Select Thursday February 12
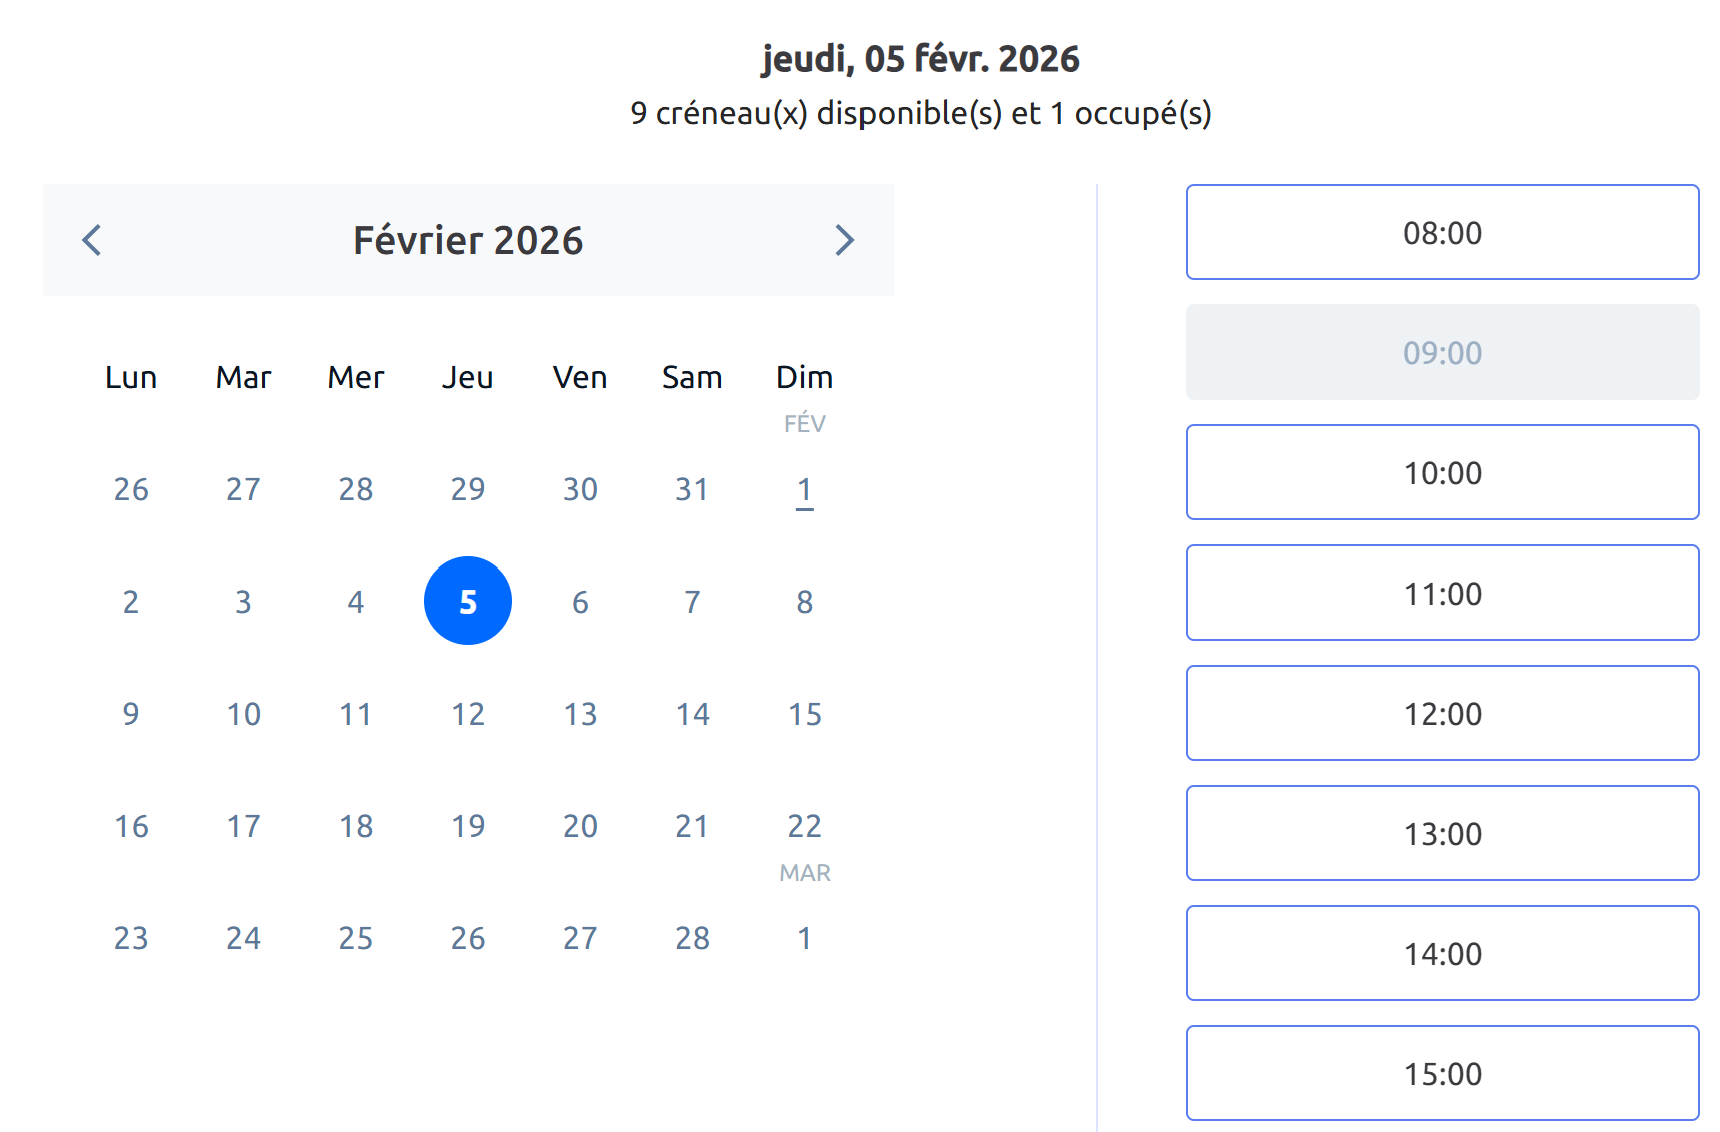1720x1132 pixels. tap(467, 713)
